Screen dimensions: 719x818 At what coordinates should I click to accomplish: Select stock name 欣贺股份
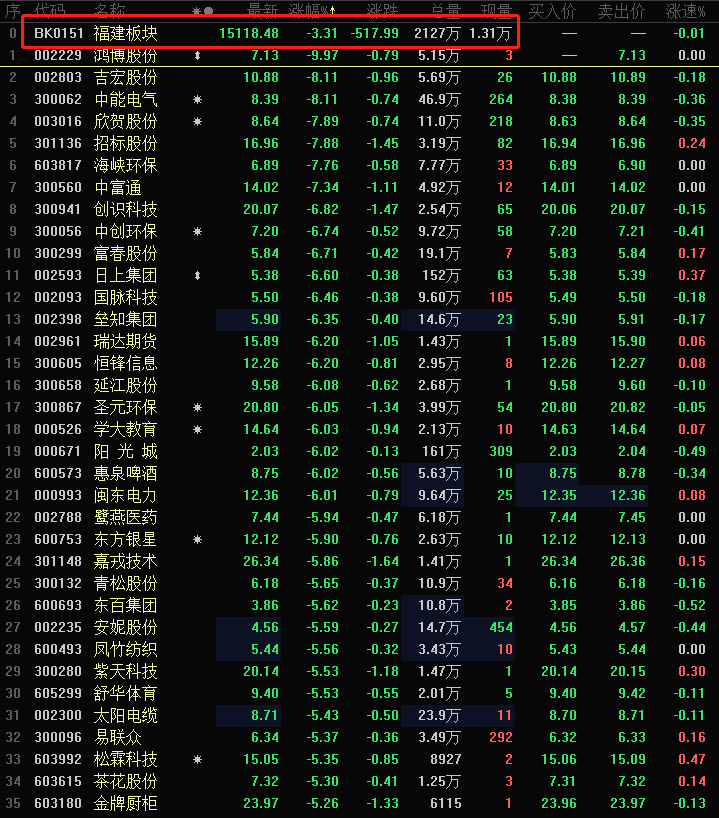click(x=125, y=121)
